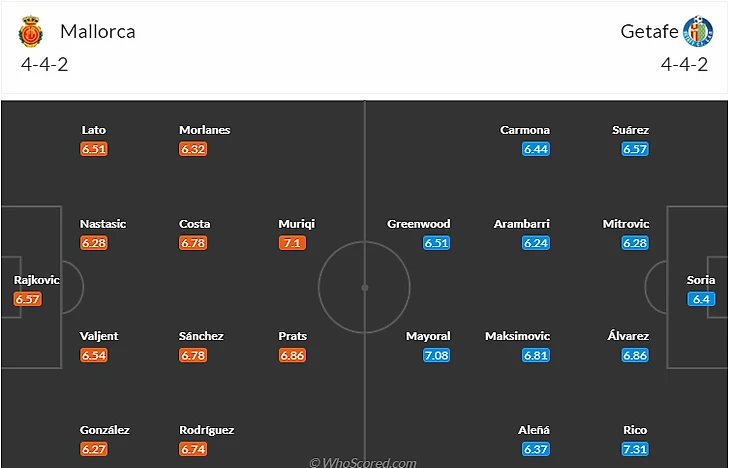Viewport: 730px width, 468px height.
Task: Click Costa's 6.78 rating badge
Action: coord(194,243)
